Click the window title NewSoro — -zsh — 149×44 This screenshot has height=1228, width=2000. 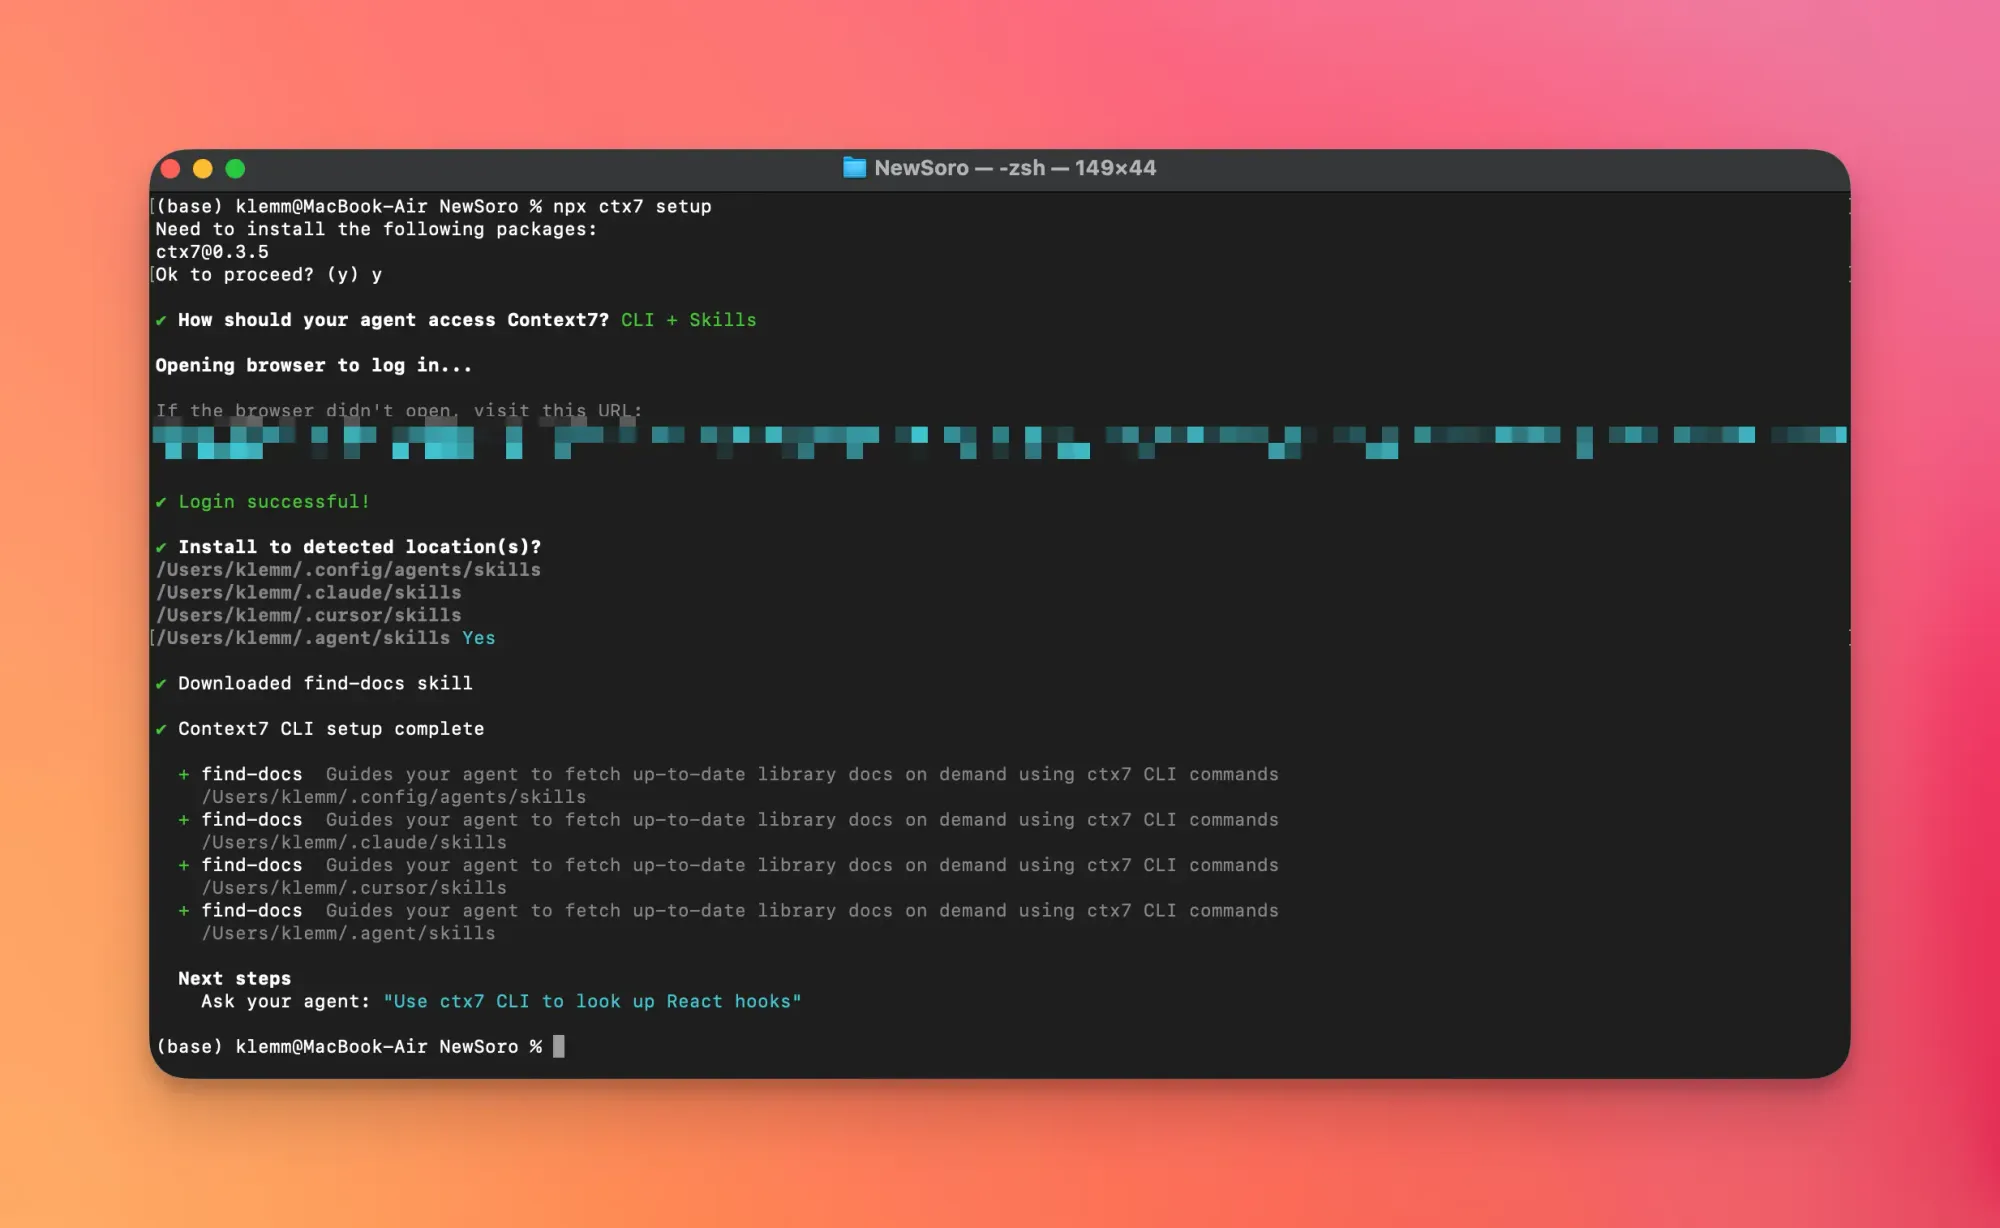coord(1014,168)
